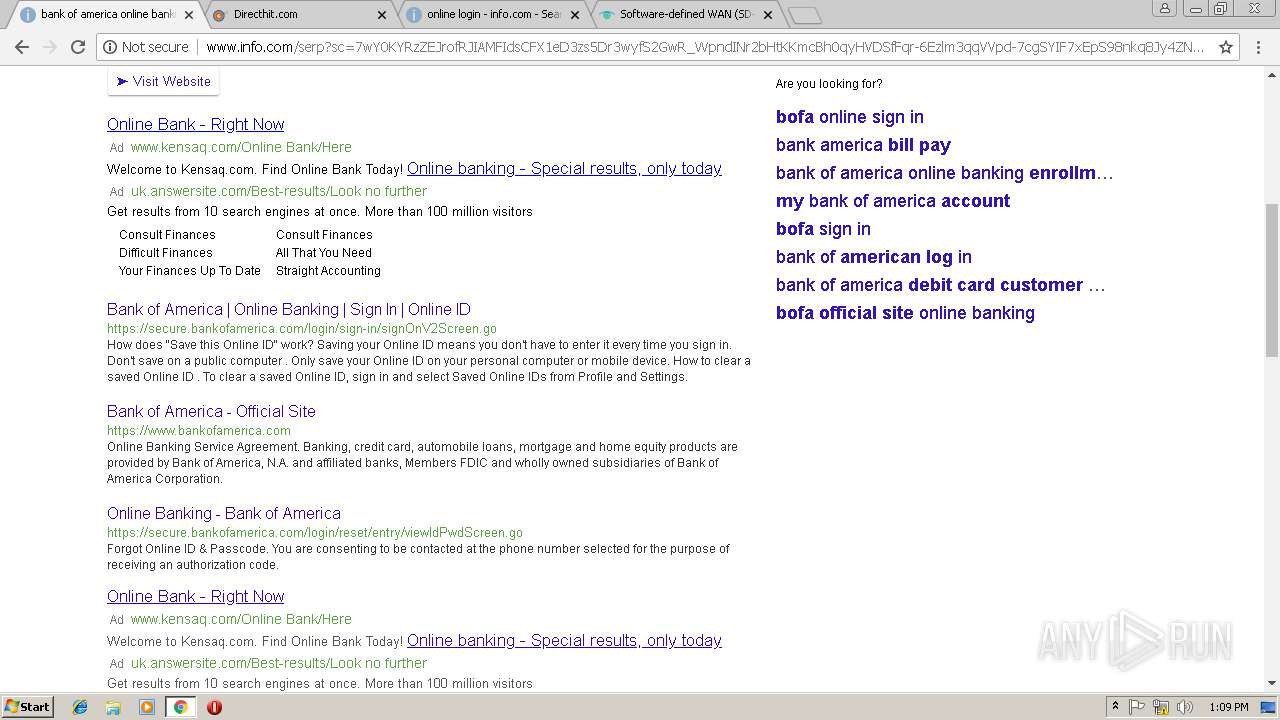Open 'Bank of America - Official Site' result
The height and width of the screenshot is (720, 1280).
point(211,411)
